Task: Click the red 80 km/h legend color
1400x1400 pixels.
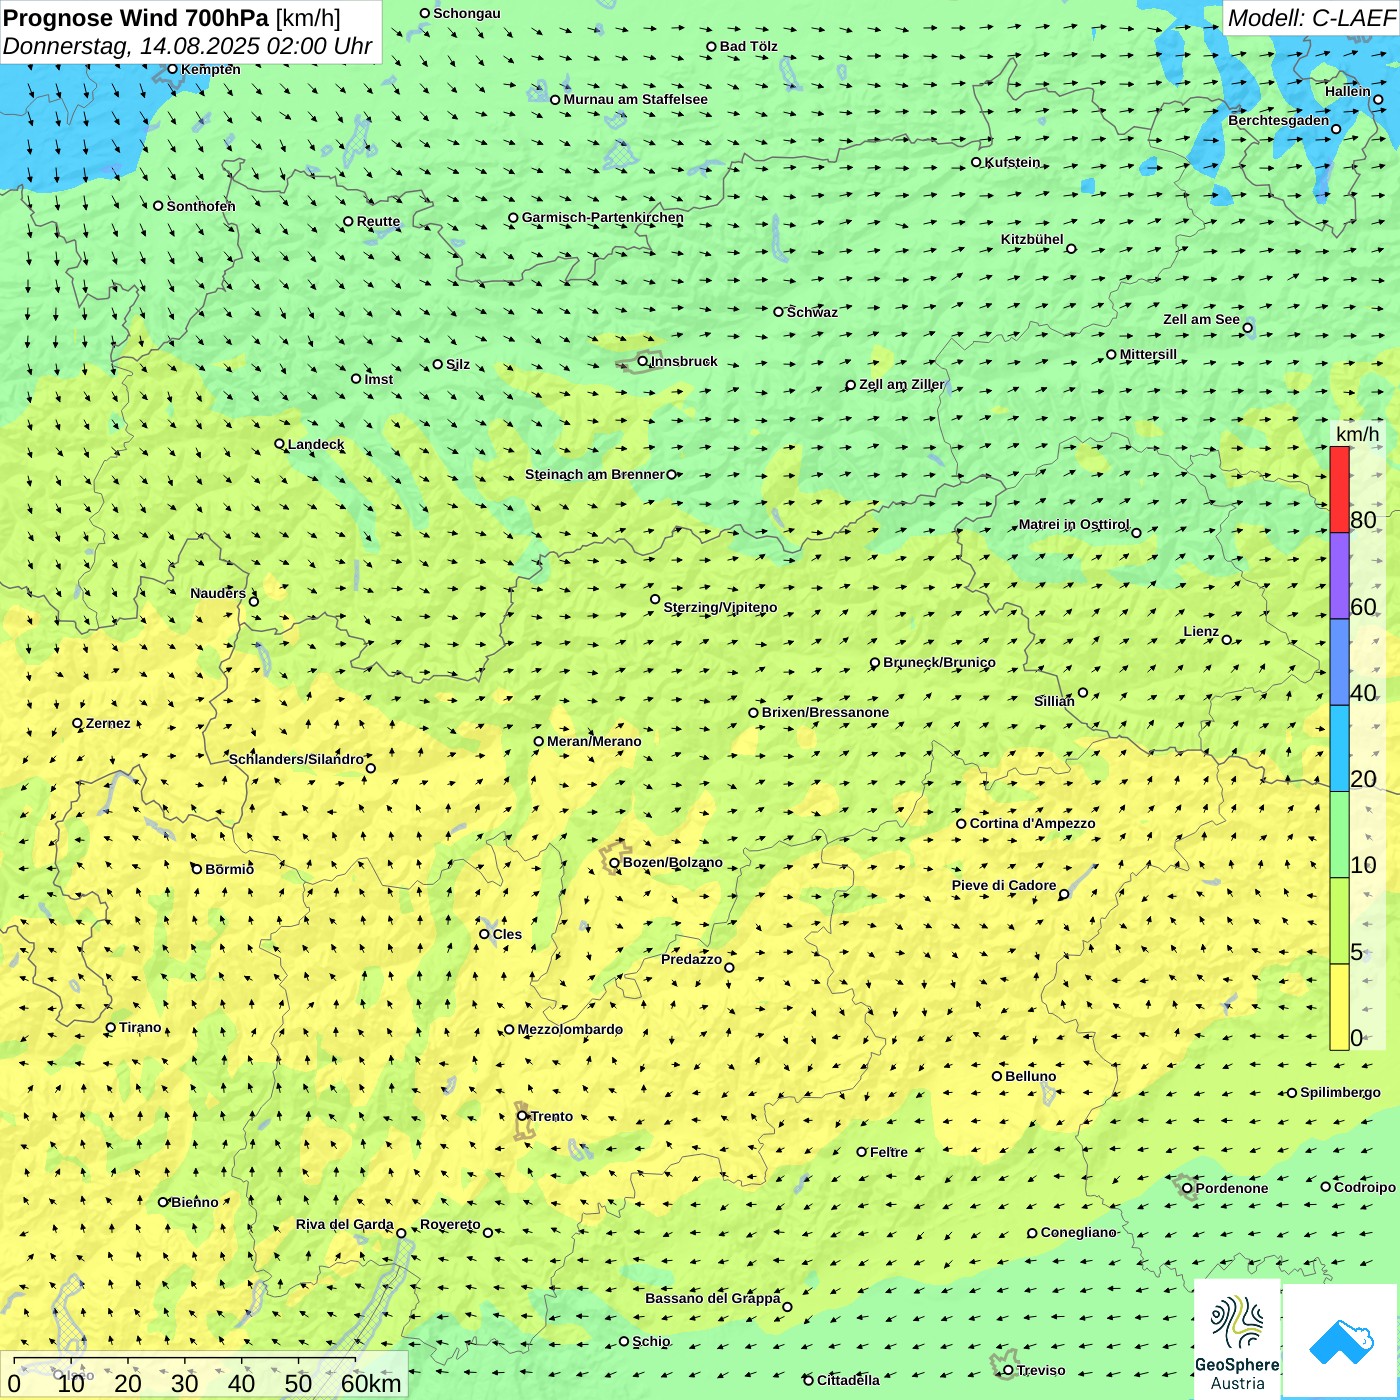Action: coord(1339,489)
